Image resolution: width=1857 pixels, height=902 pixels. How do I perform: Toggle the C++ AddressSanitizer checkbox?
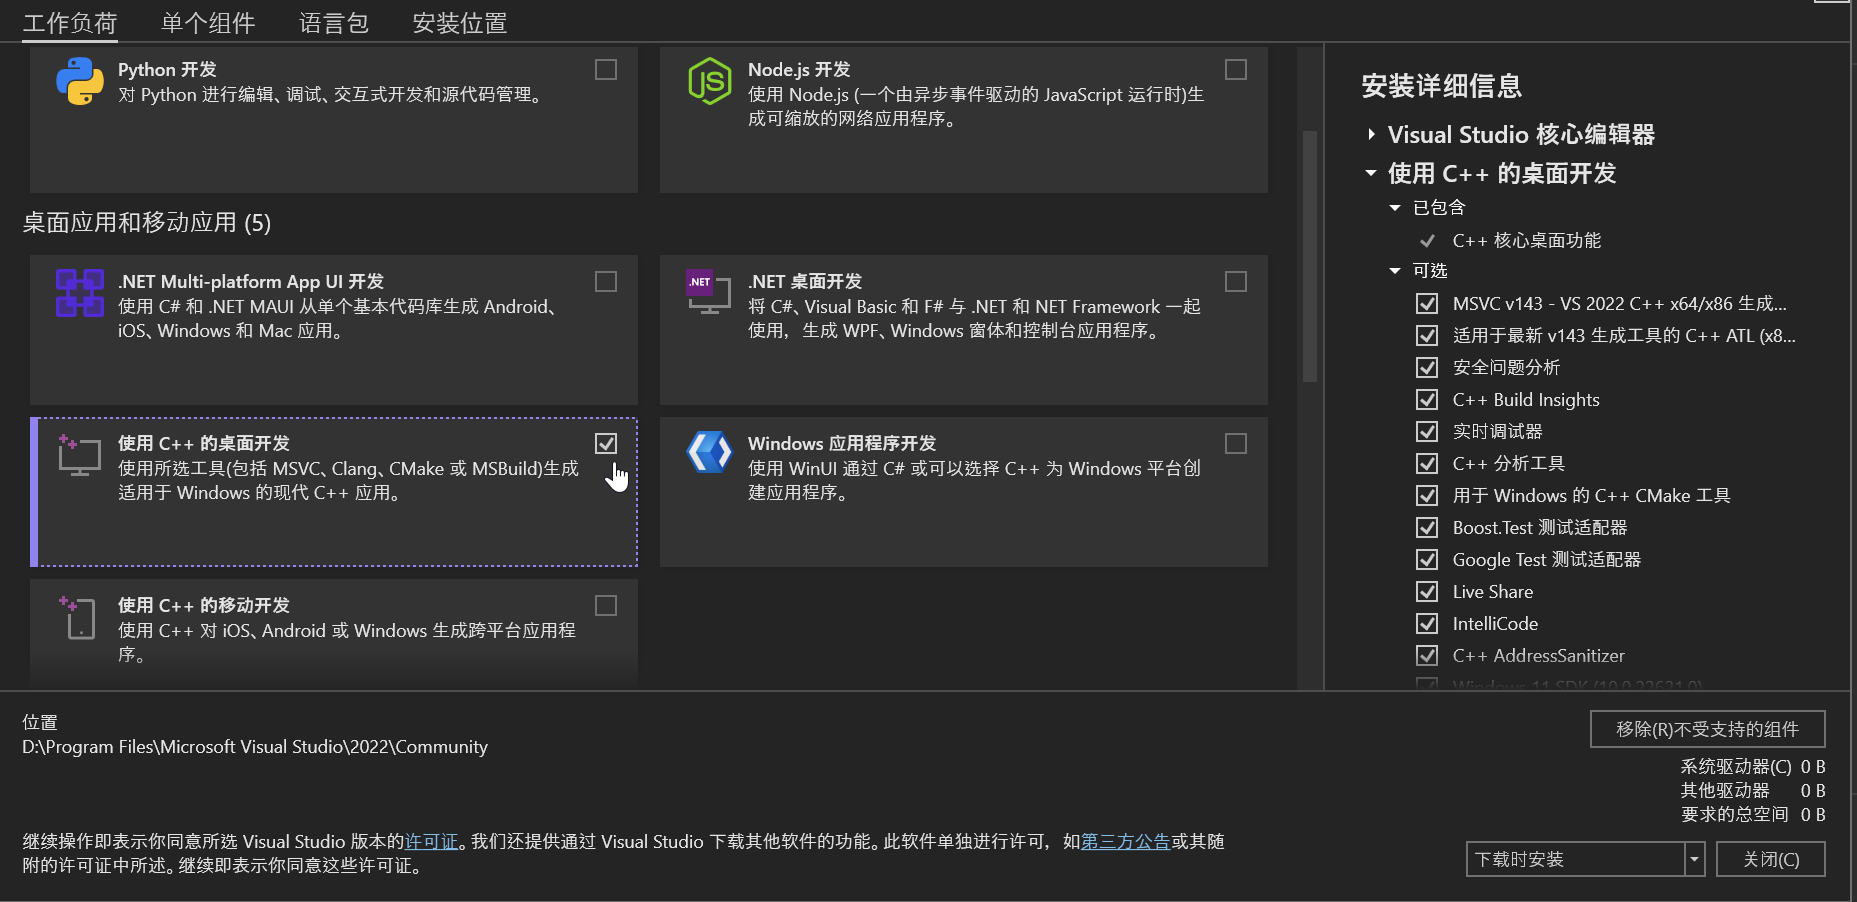[1427, 655]
